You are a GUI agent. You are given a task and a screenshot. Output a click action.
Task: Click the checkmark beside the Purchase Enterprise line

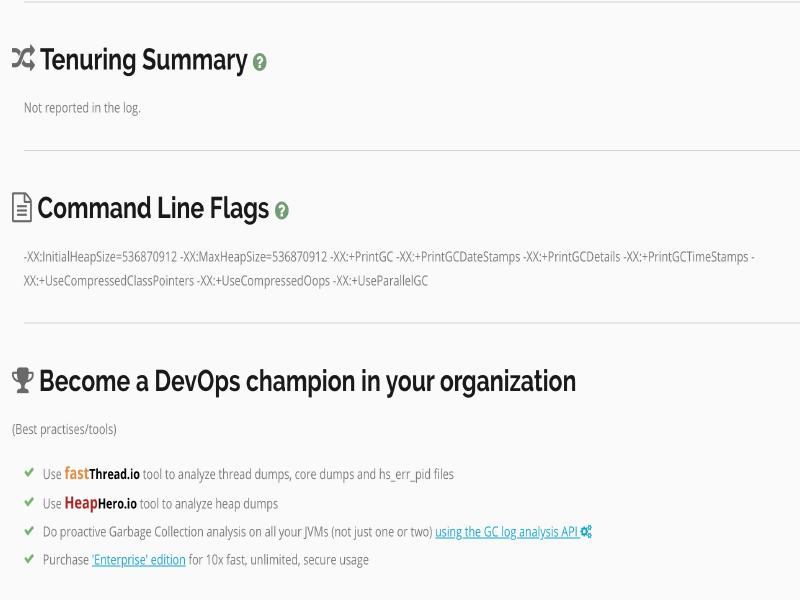[29, 559]
